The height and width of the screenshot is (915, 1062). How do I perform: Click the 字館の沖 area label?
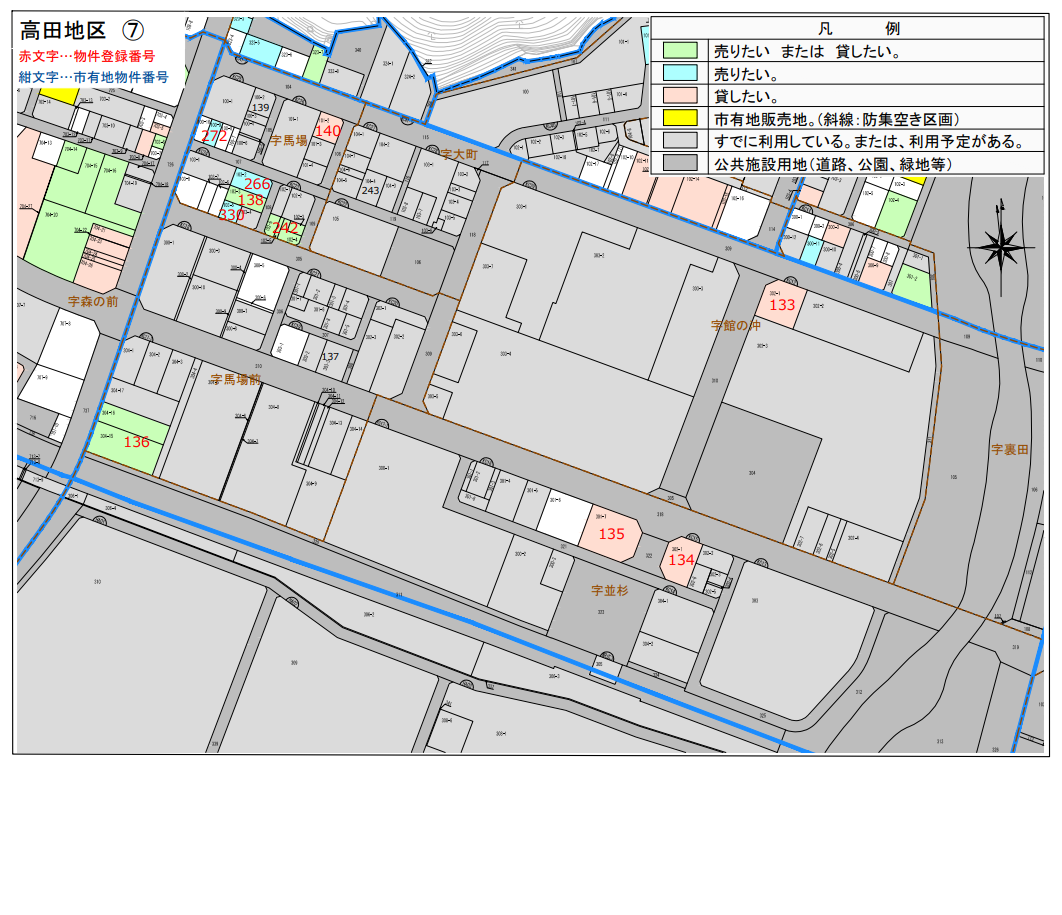(x=736, y=325)
